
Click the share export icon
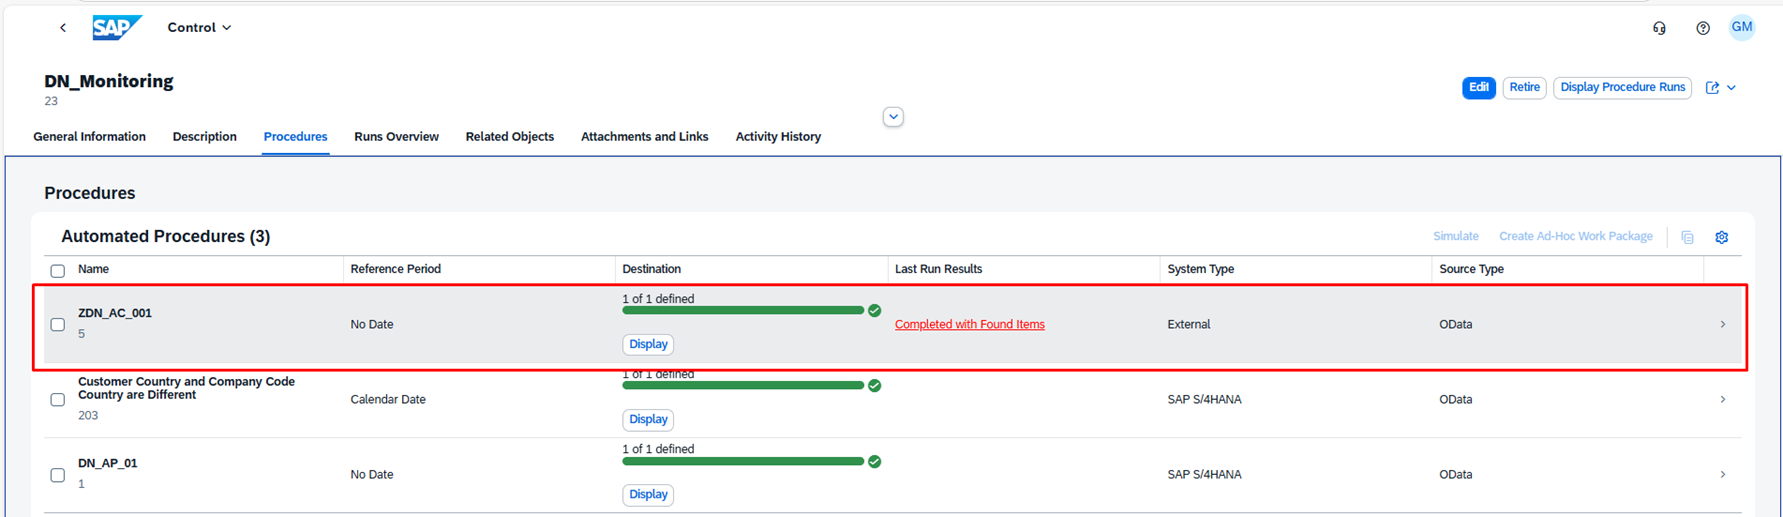(1712, 88)
